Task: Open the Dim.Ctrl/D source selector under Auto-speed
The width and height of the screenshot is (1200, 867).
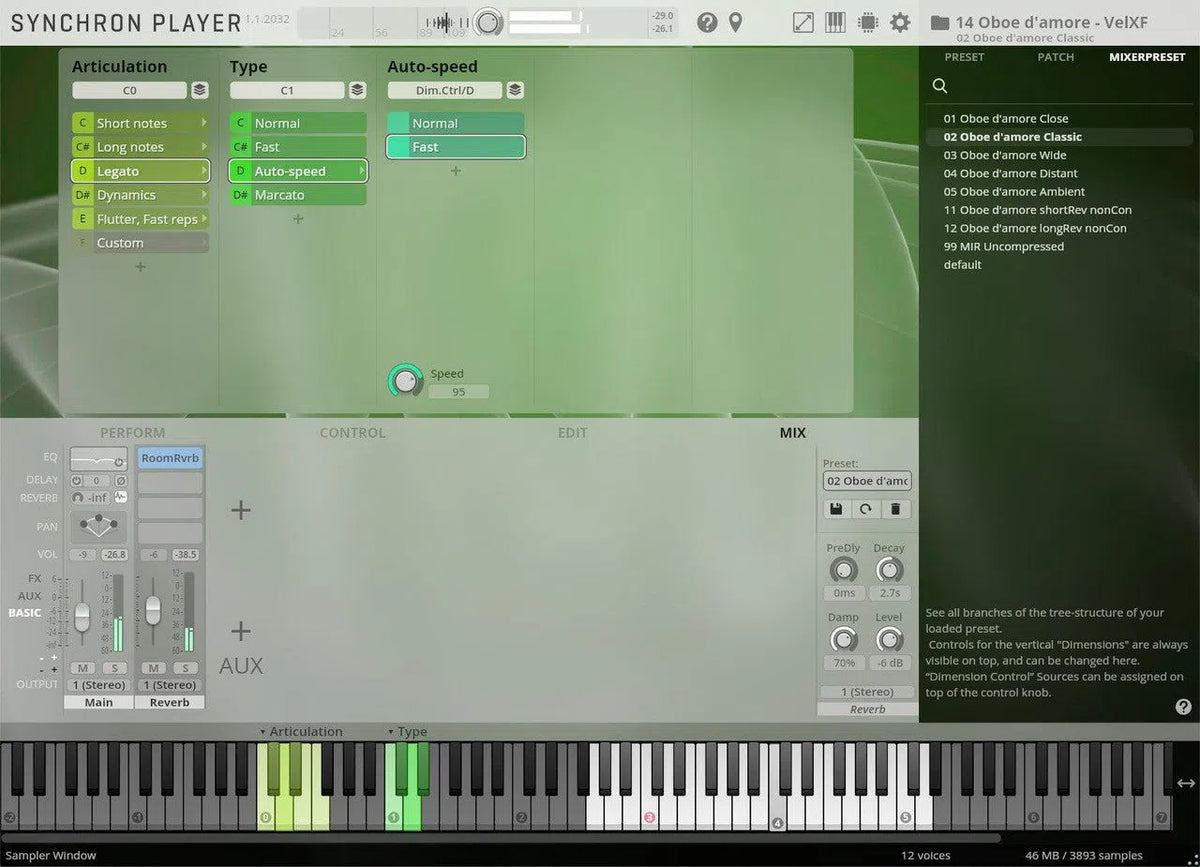Action: pyautogui.click(x=445, y=90)
